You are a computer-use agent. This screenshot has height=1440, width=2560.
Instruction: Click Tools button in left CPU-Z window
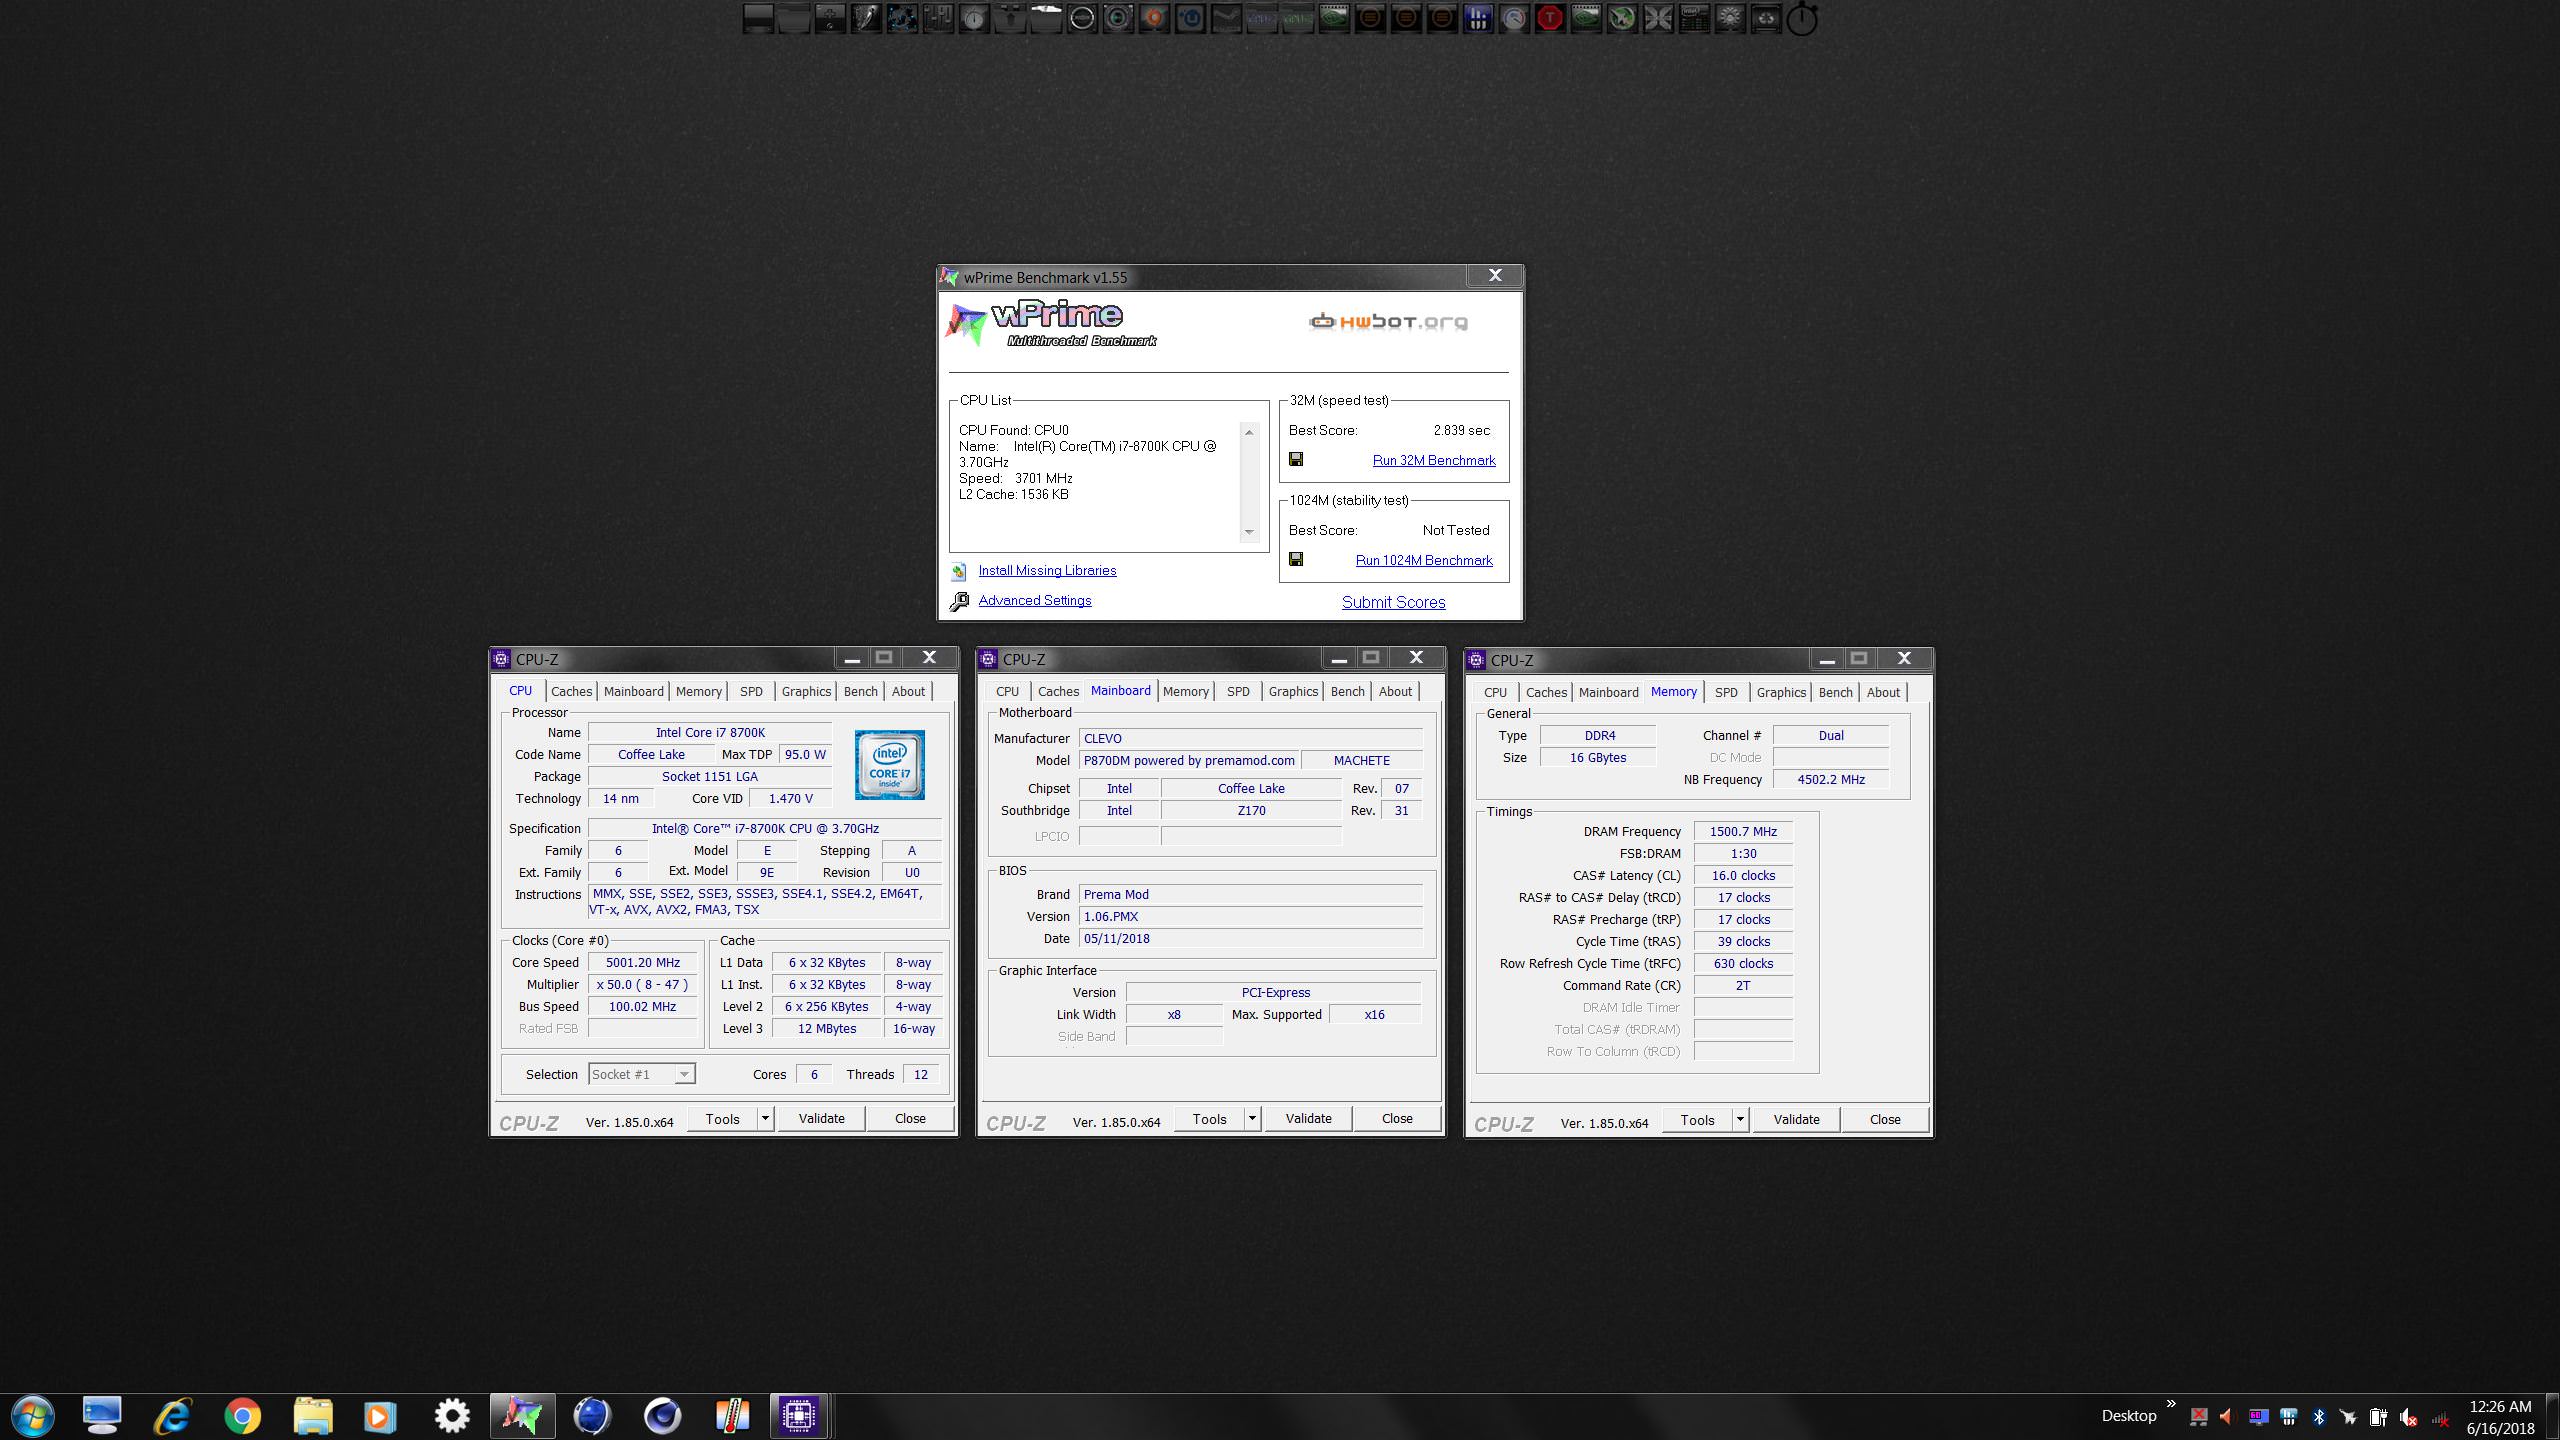tap(722, 1118)
